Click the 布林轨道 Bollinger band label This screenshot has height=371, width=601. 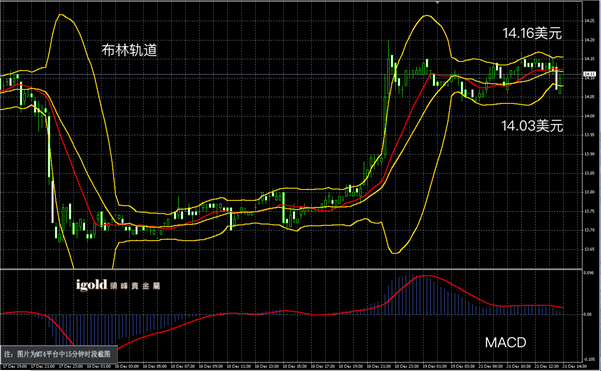coord(130,50)
